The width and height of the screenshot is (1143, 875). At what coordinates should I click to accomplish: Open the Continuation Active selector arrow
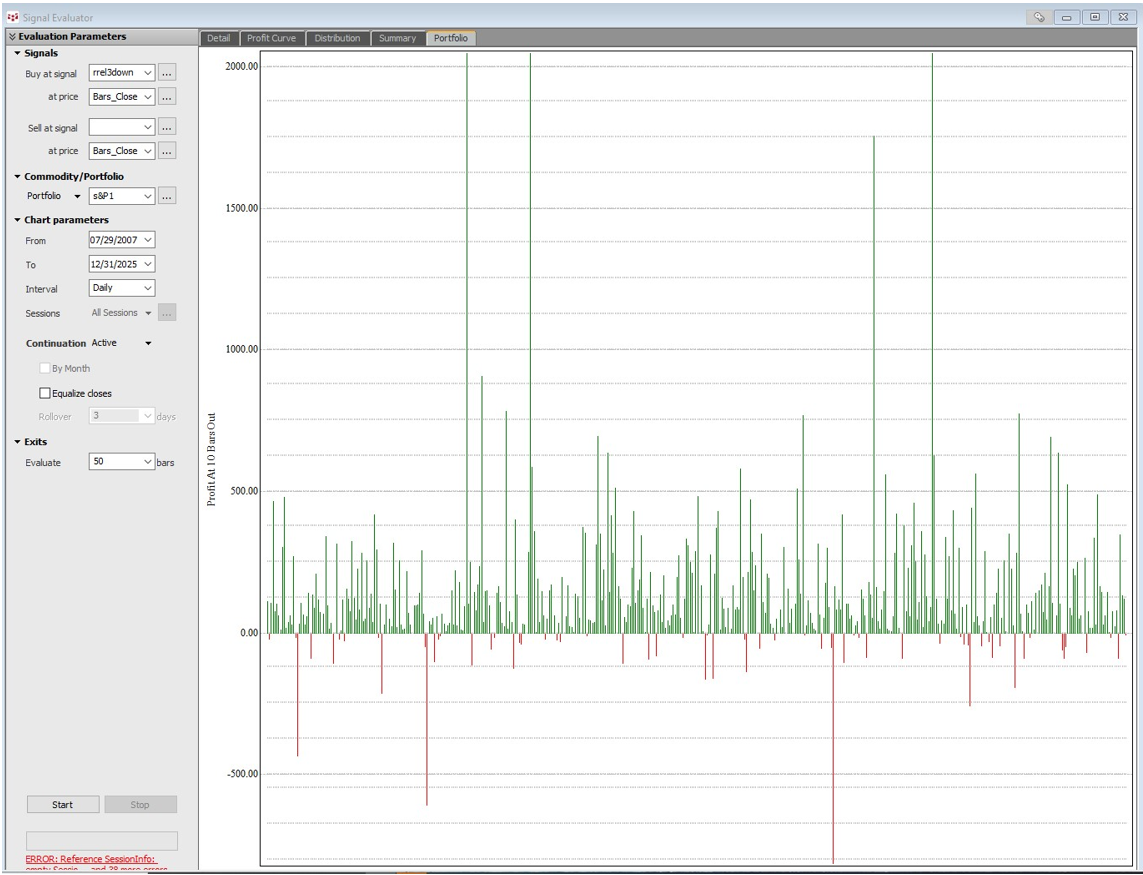(149, 343)
